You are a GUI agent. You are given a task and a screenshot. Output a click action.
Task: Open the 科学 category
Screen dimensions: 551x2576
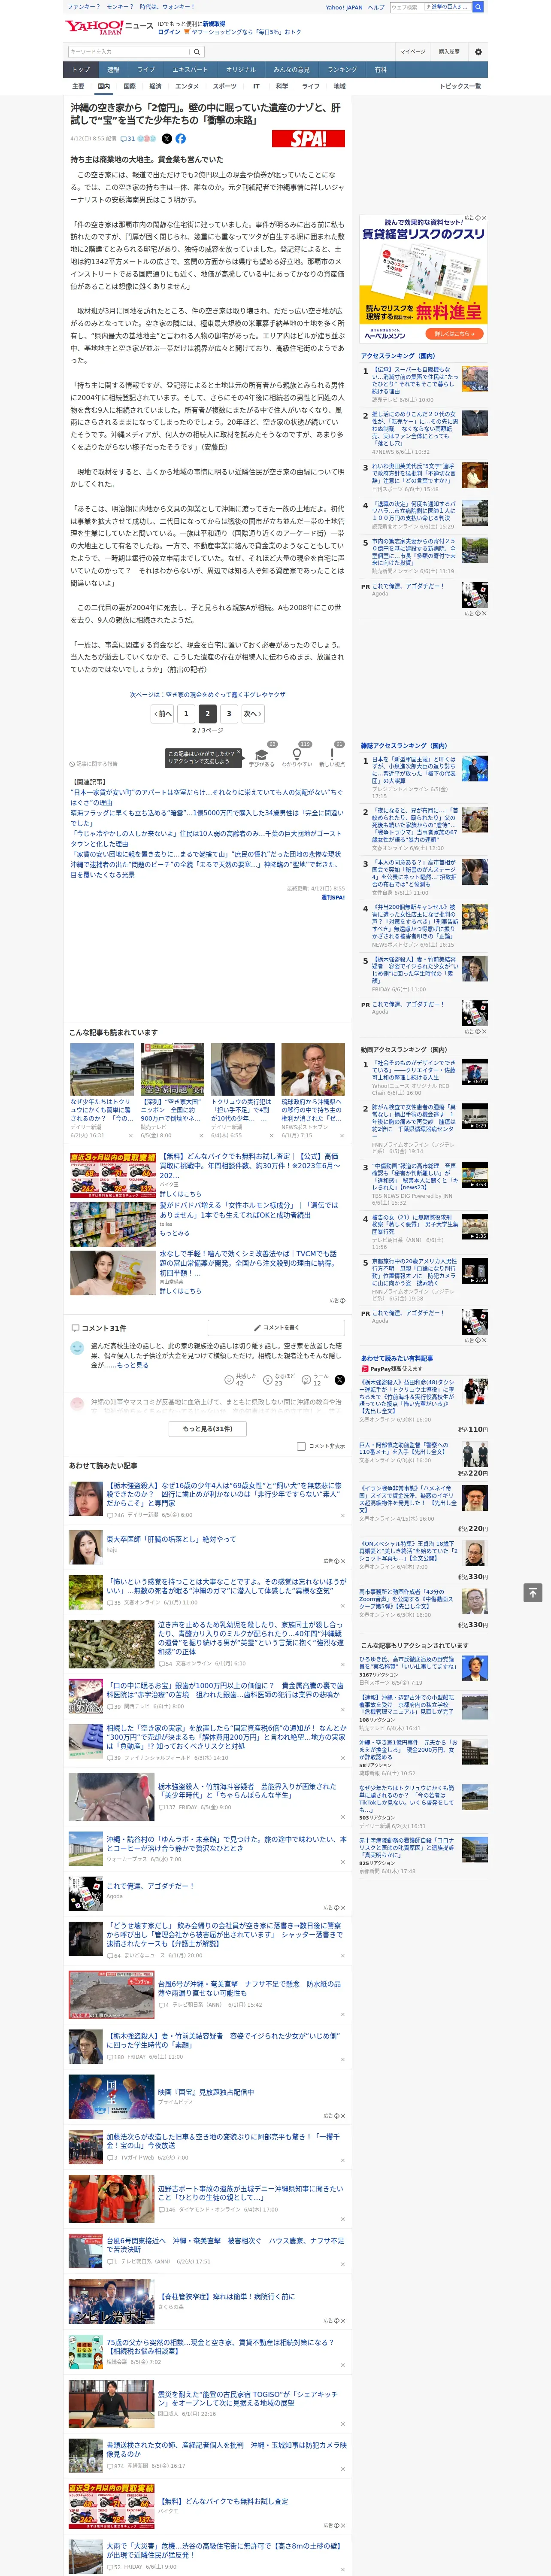(x=282, y=87)
